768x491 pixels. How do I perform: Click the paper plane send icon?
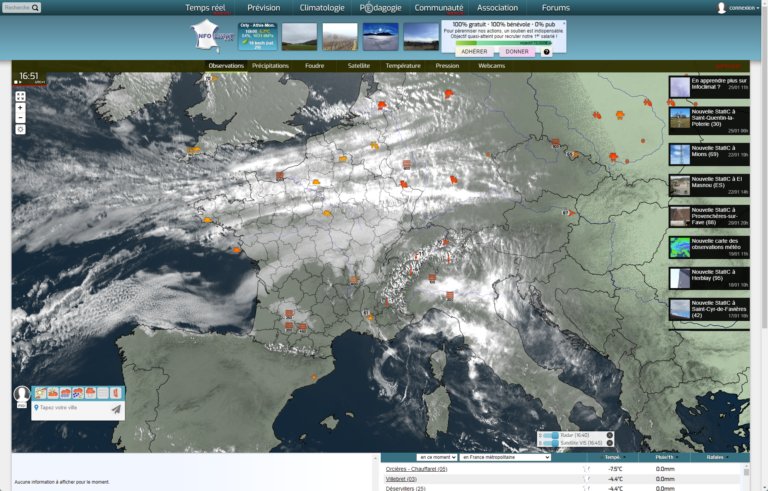tap(116, 408)
